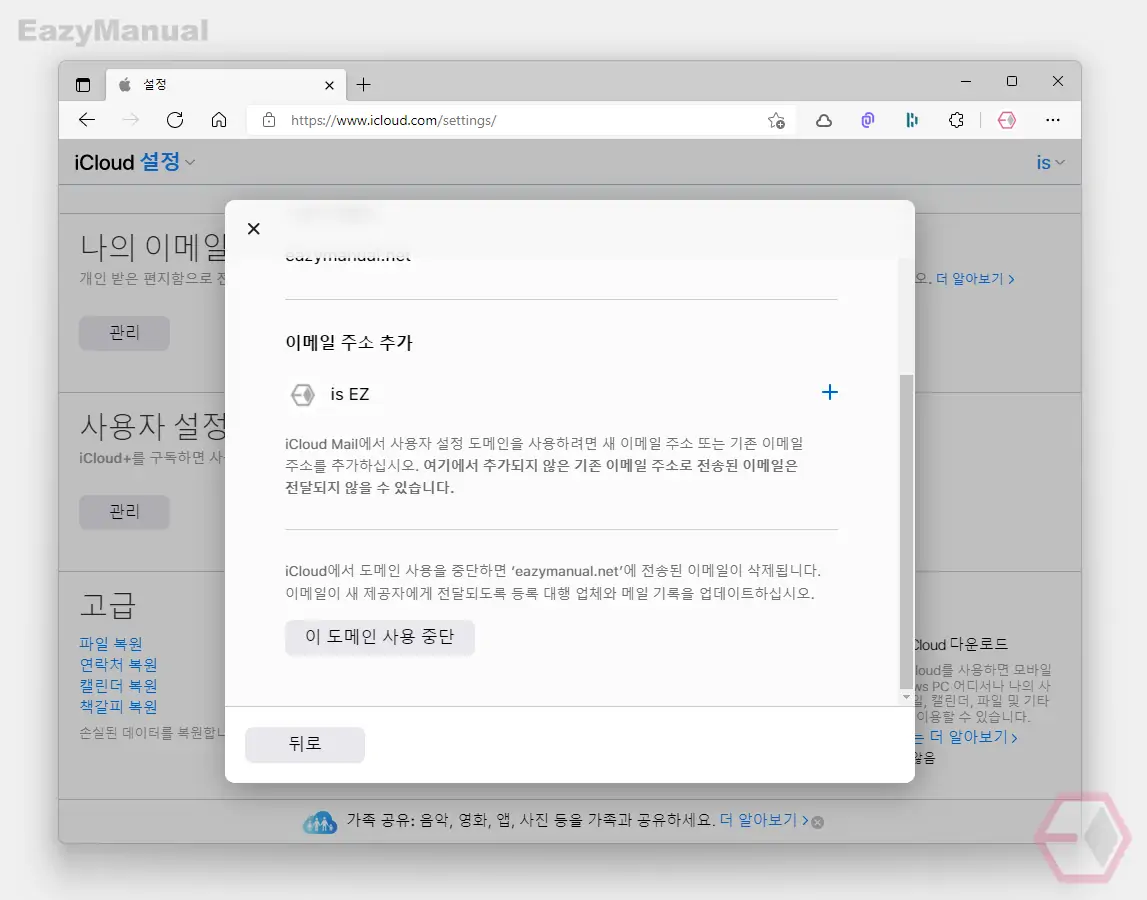Minimize the browser window
Viewport: 1147px width, 900px height.
tap(966, 82)
